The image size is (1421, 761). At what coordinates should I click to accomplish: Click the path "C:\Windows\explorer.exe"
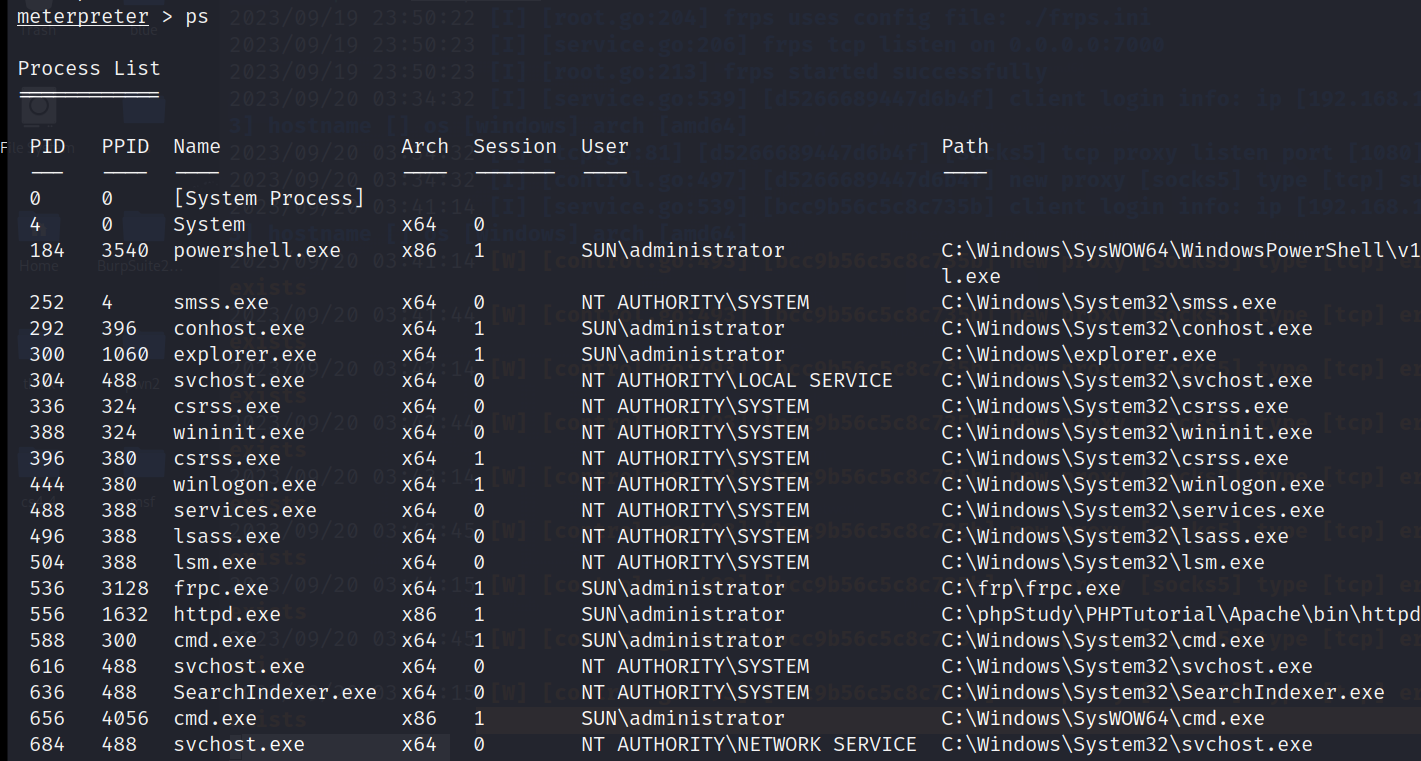[1079, 354]
